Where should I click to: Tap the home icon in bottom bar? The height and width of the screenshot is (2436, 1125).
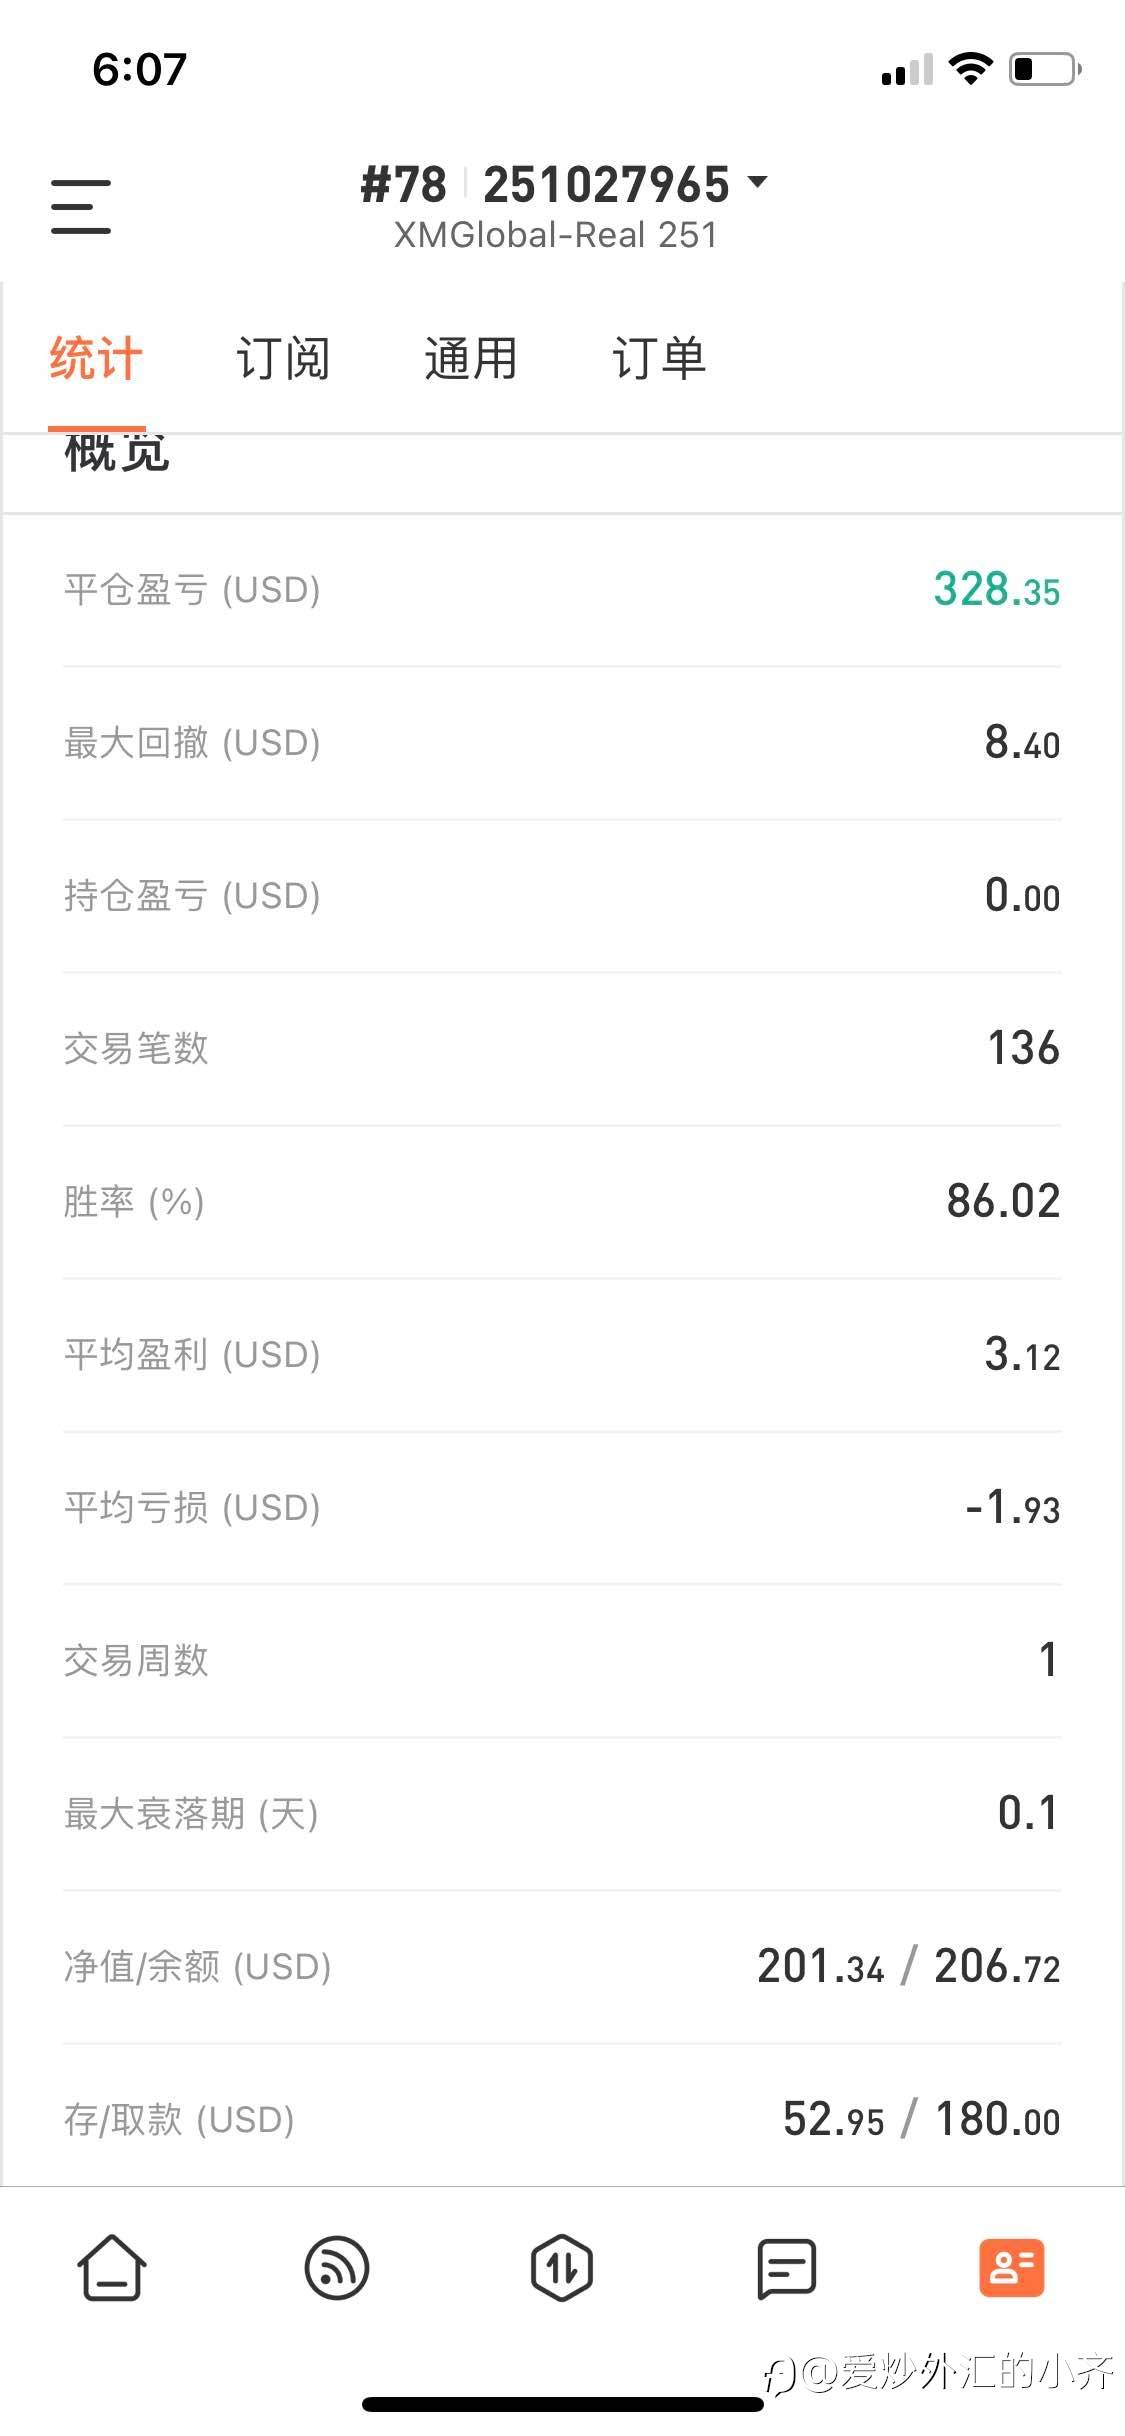point(112,2267)
